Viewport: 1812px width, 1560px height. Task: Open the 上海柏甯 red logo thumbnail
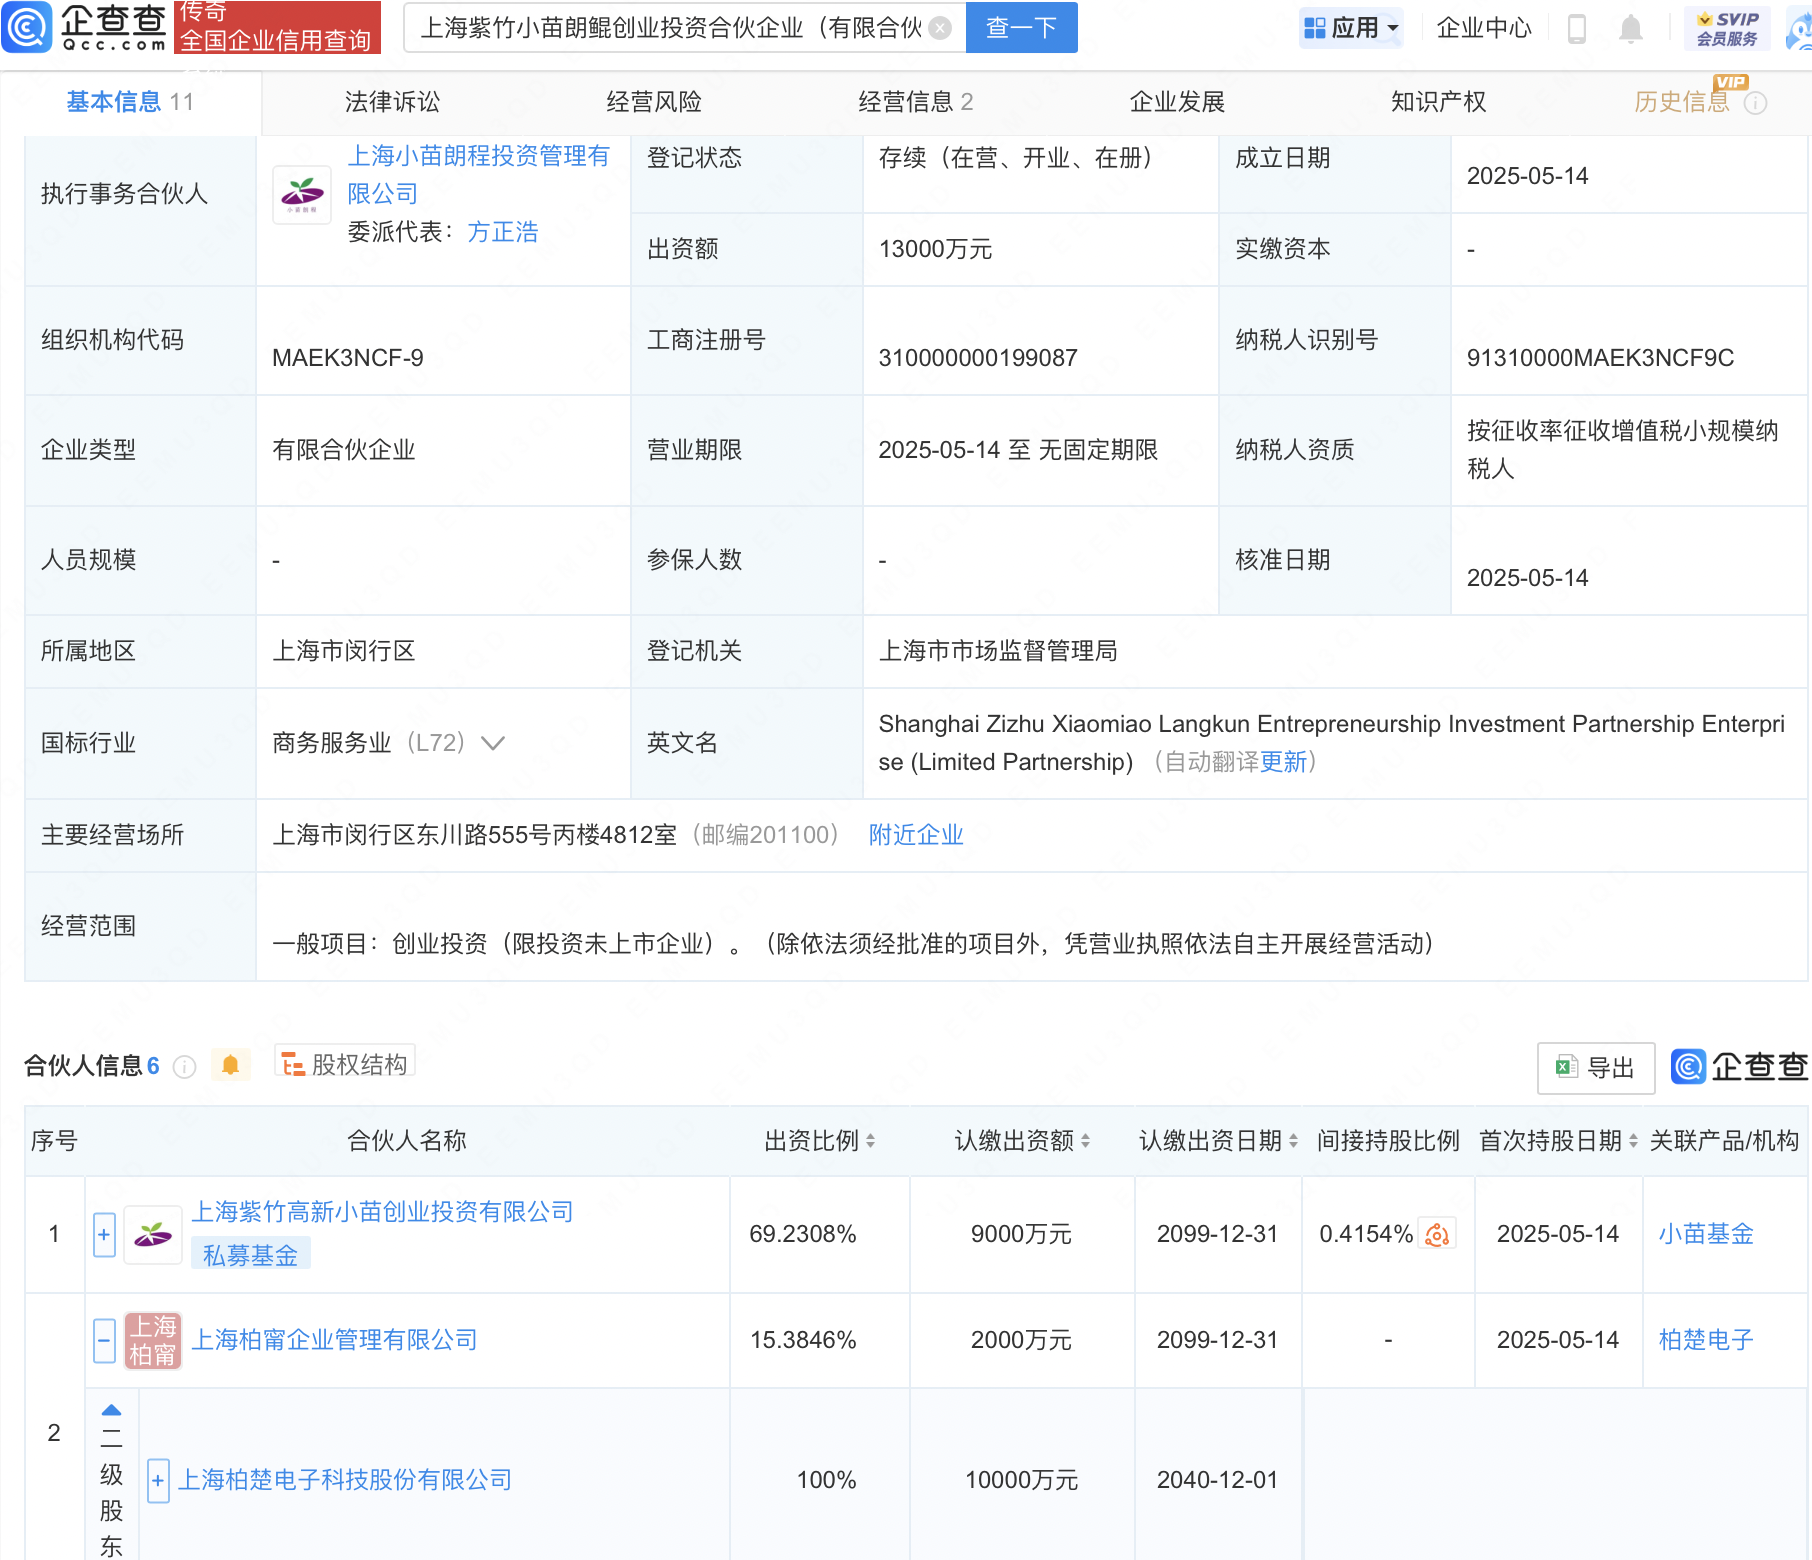click(153, 1340)
